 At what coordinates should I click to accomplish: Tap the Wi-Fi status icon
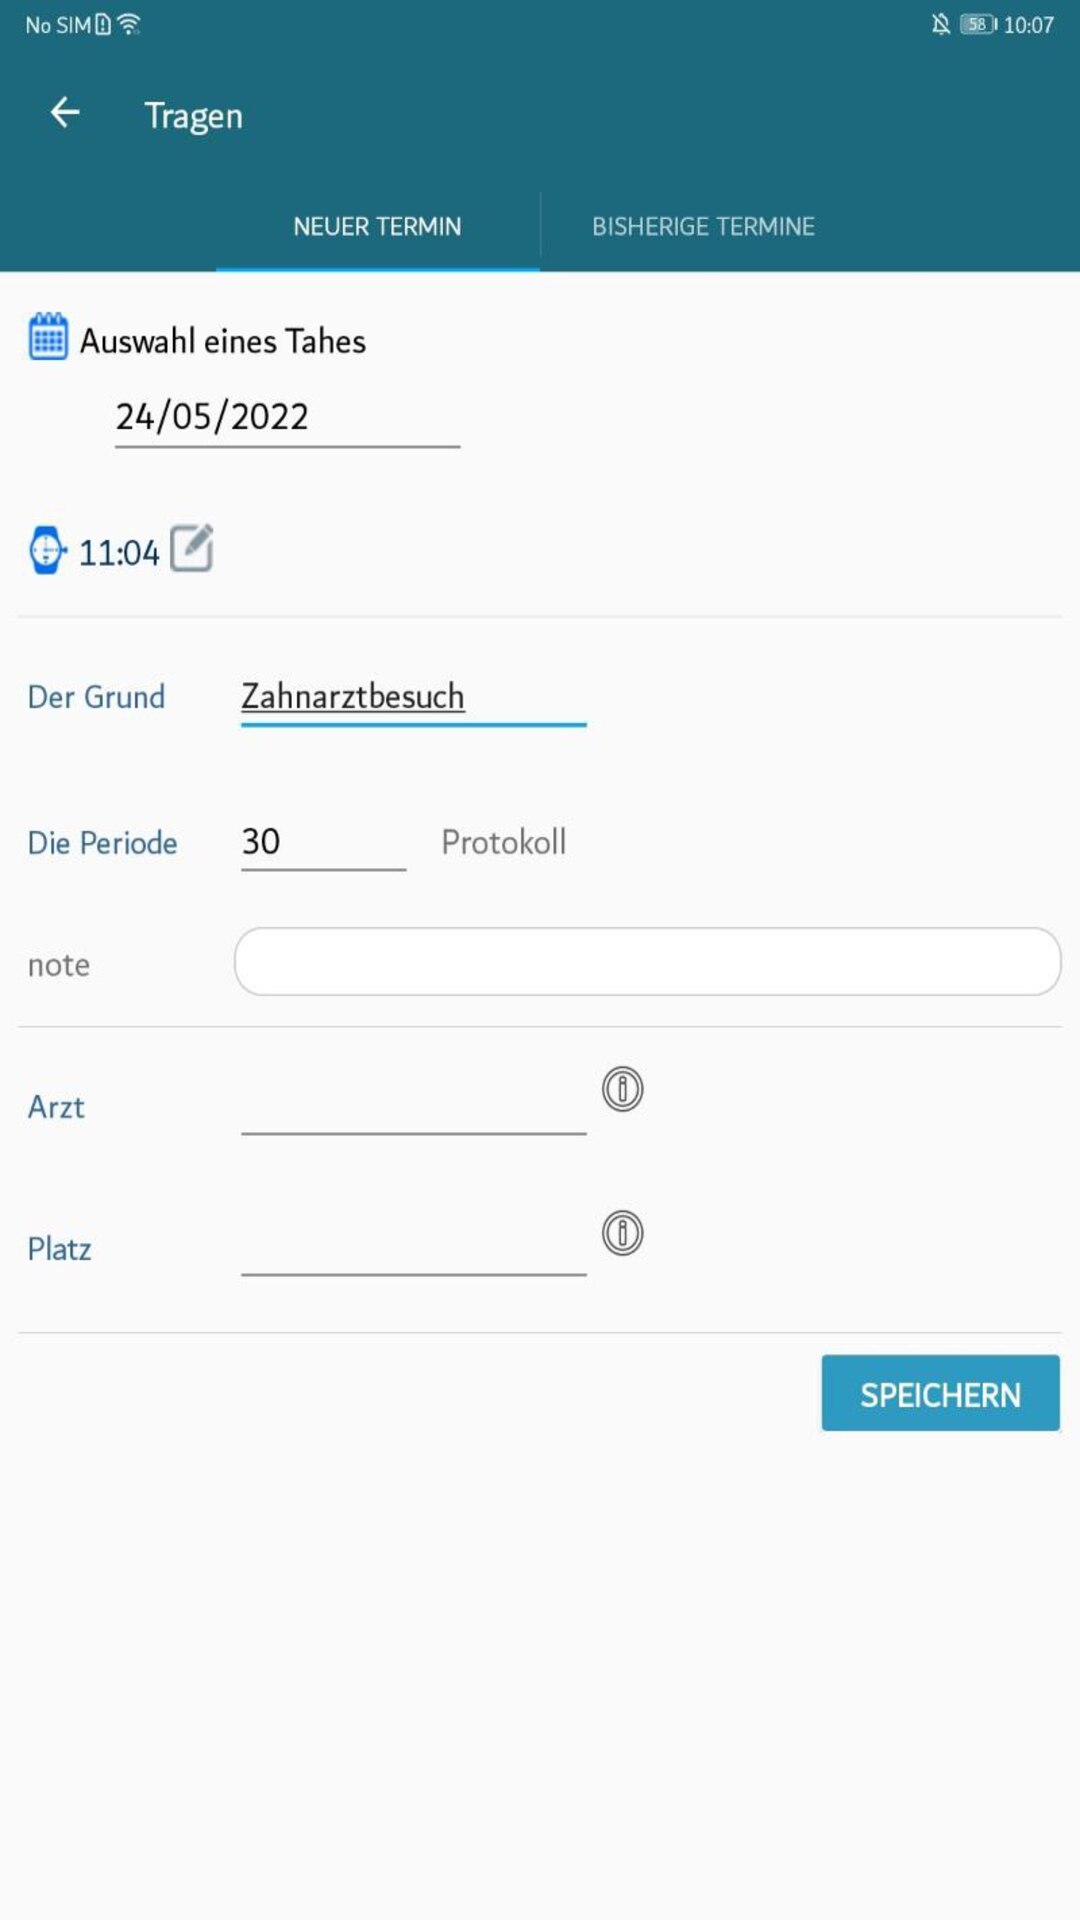coord(129,25)
